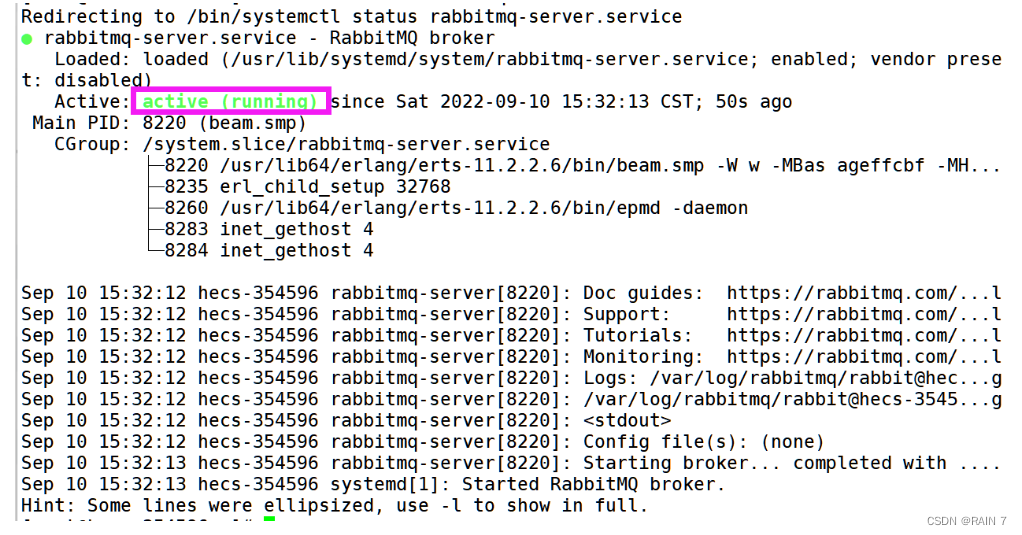1022x535 pixels.
Task: Select the "/var/log/rabbitmq/rabbit@hecs-3545...g" log path
Action: coord(792,399)
